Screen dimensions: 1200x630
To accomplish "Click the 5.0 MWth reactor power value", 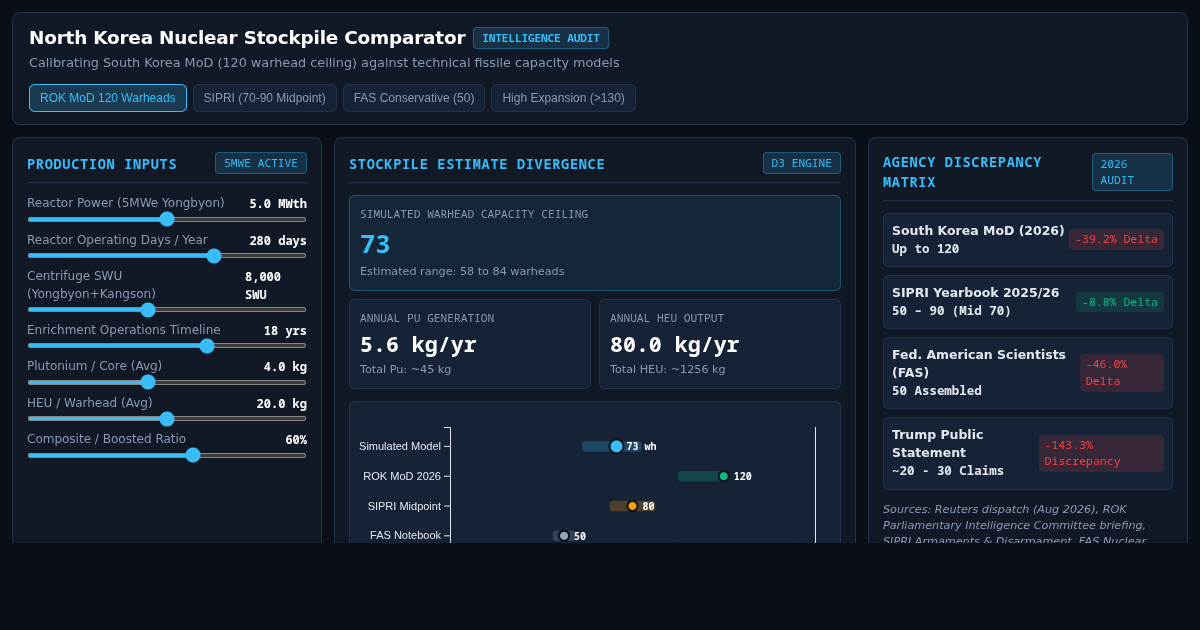I will click(x=278, y=204).
